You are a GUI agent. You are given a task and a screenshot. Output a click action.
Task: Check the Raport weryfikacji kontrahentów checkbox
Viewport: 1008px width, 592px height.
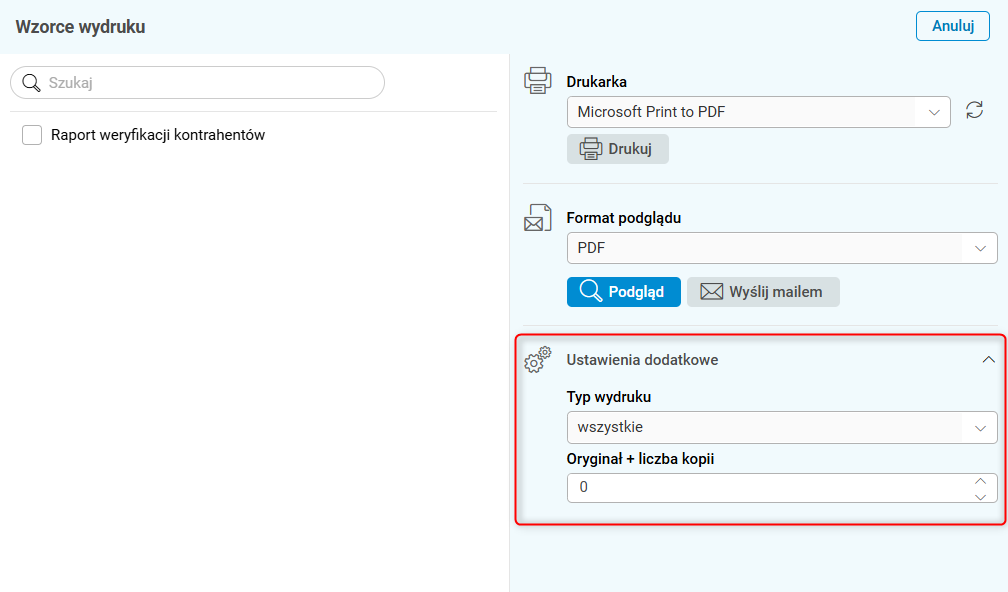coord(32,135)
